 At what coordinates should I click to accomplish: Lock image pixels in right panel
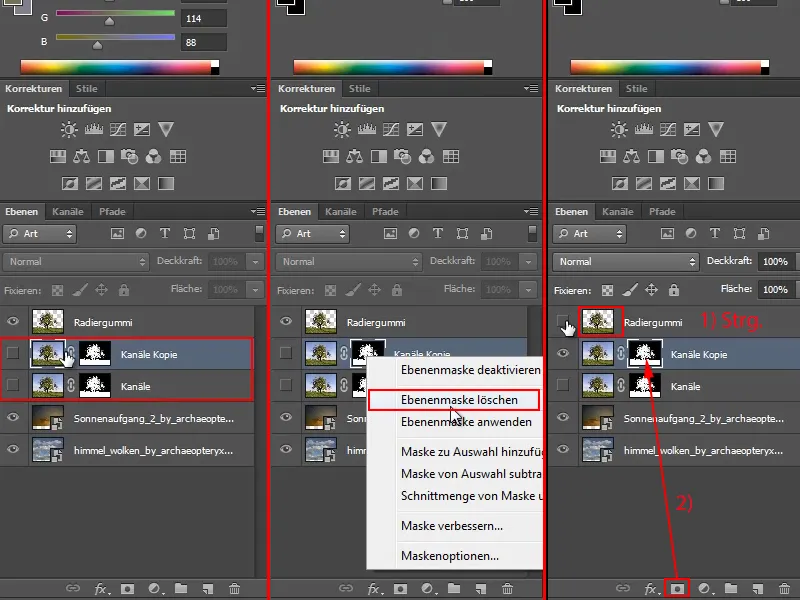(x=630, y=290)
